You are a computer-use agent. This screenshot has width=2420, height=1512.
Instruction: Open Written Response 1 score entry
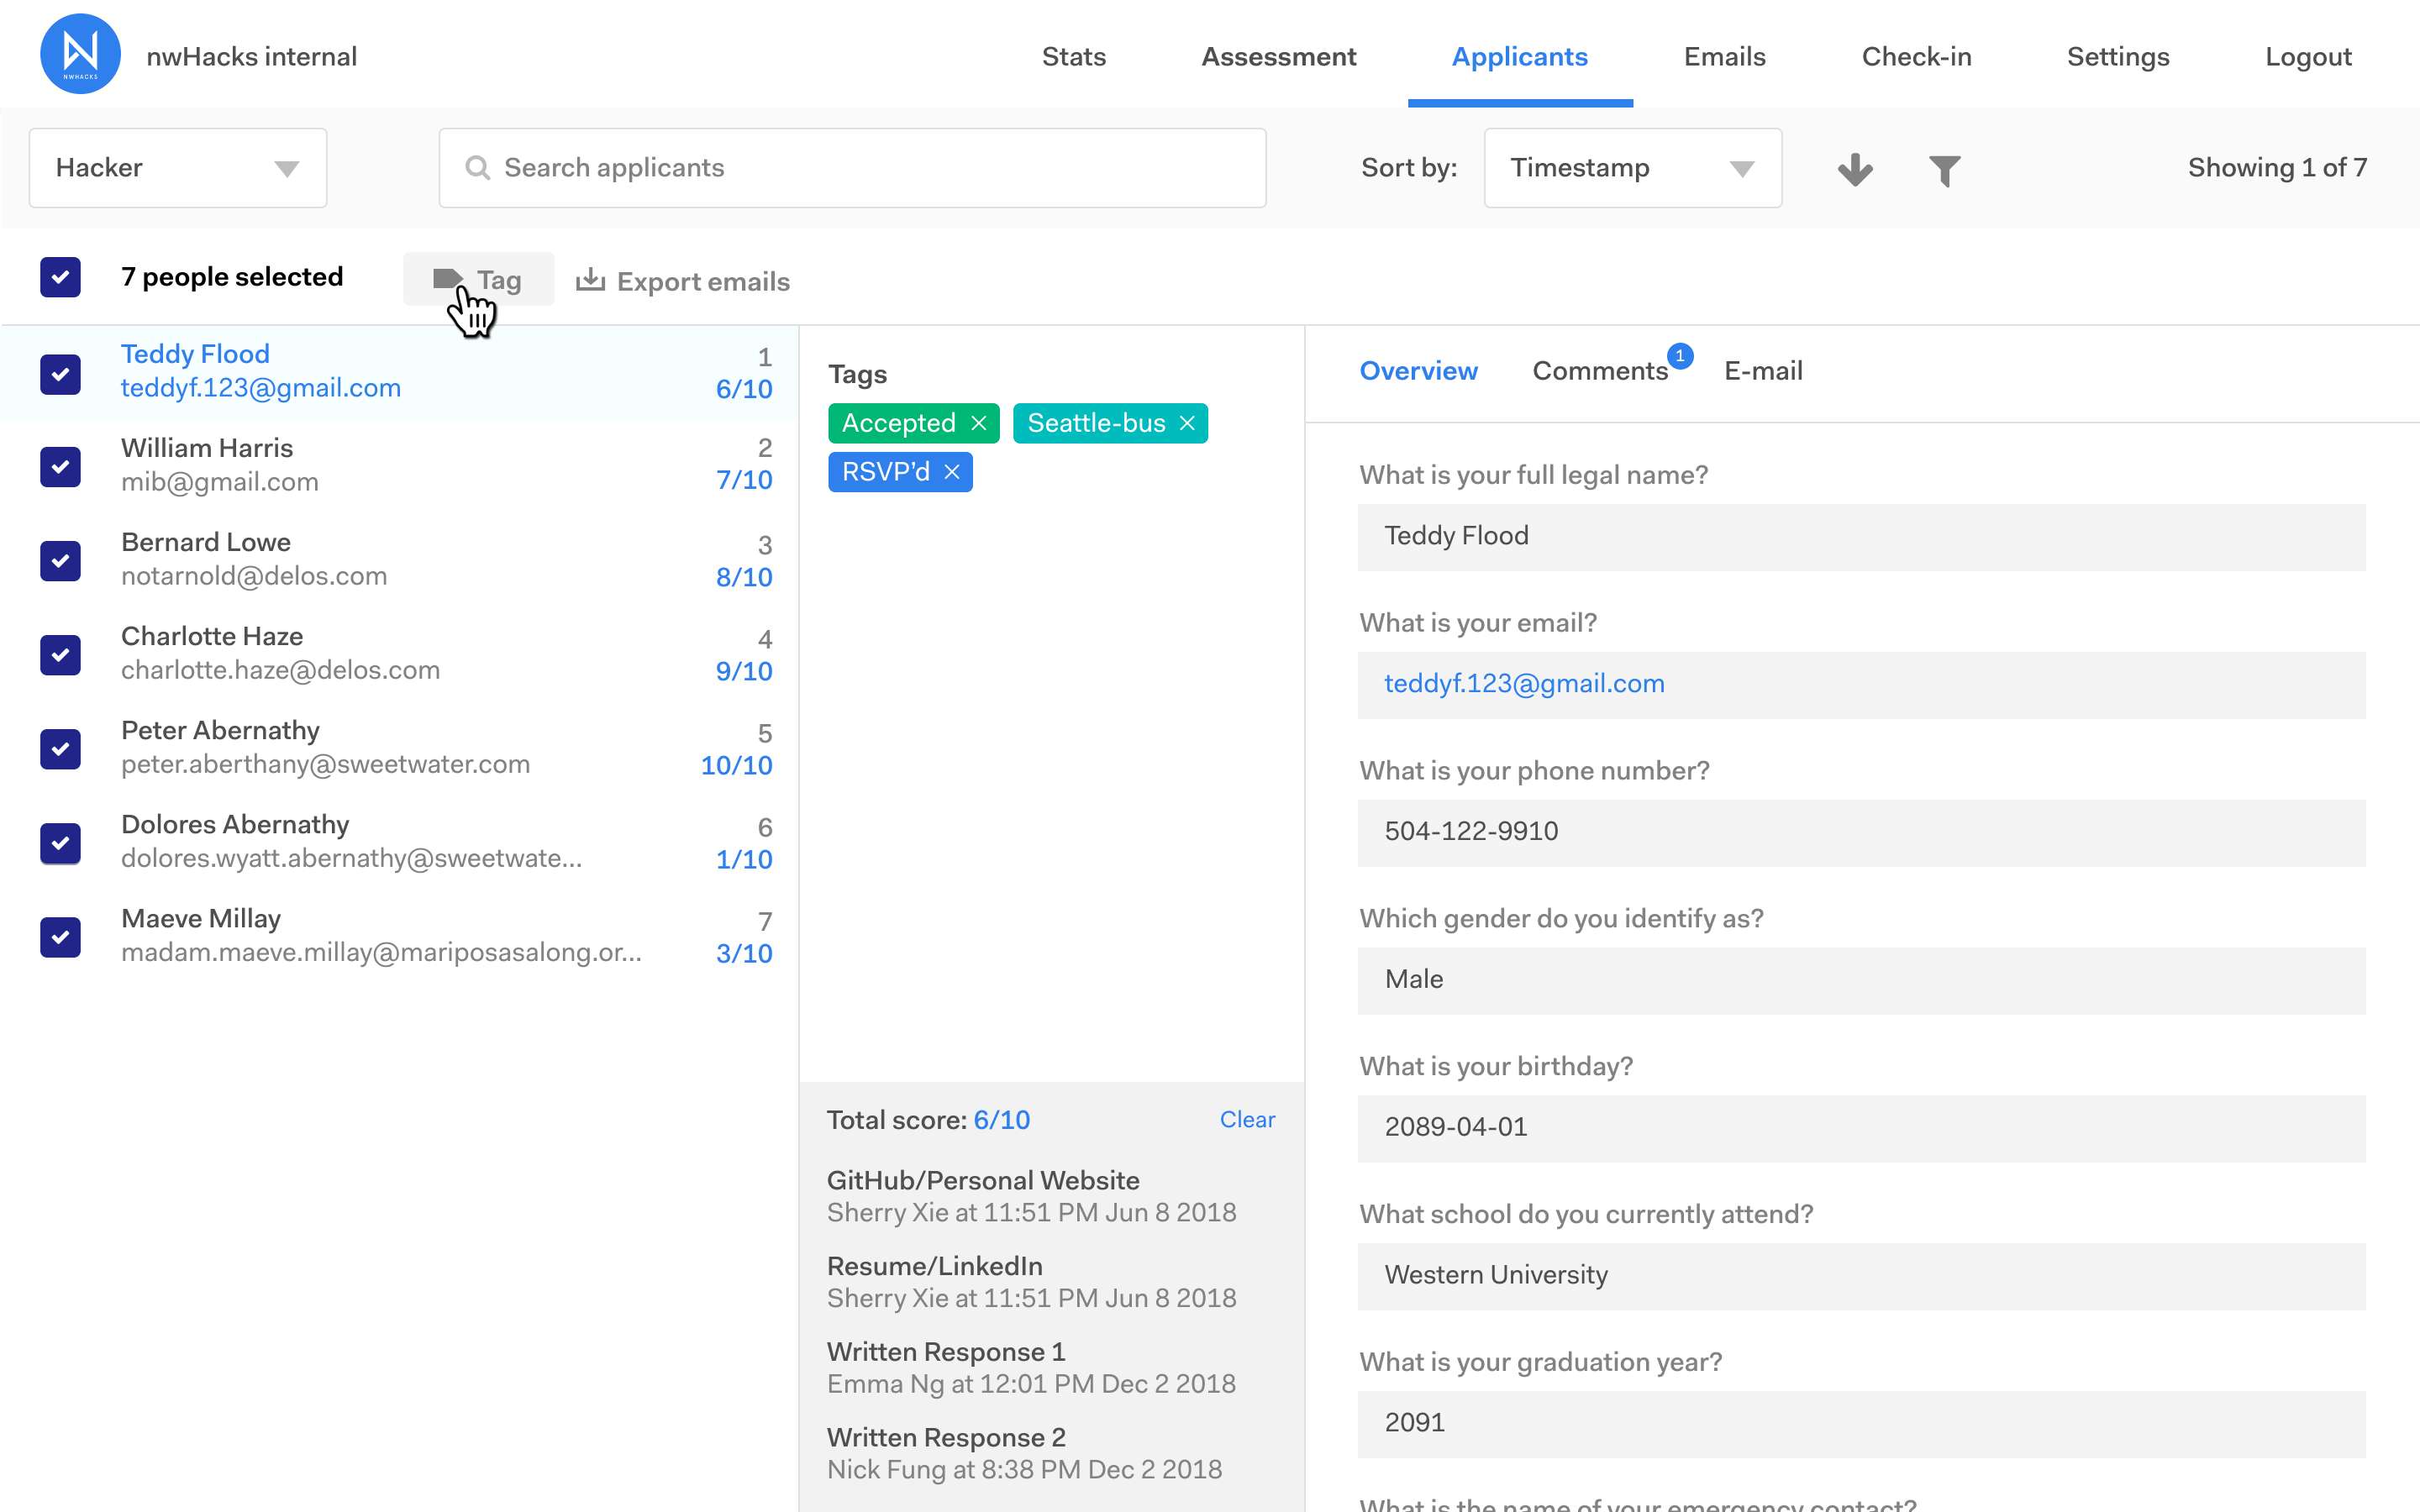point(1031,1368)
